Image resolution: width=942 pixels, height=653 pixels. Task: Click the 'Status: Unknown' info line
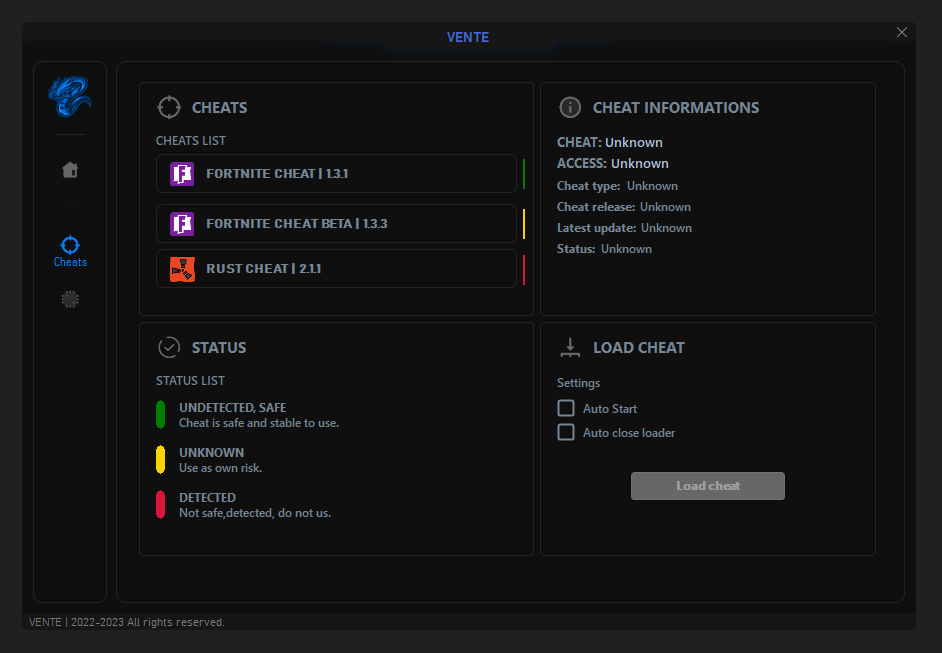click(604, 249)
